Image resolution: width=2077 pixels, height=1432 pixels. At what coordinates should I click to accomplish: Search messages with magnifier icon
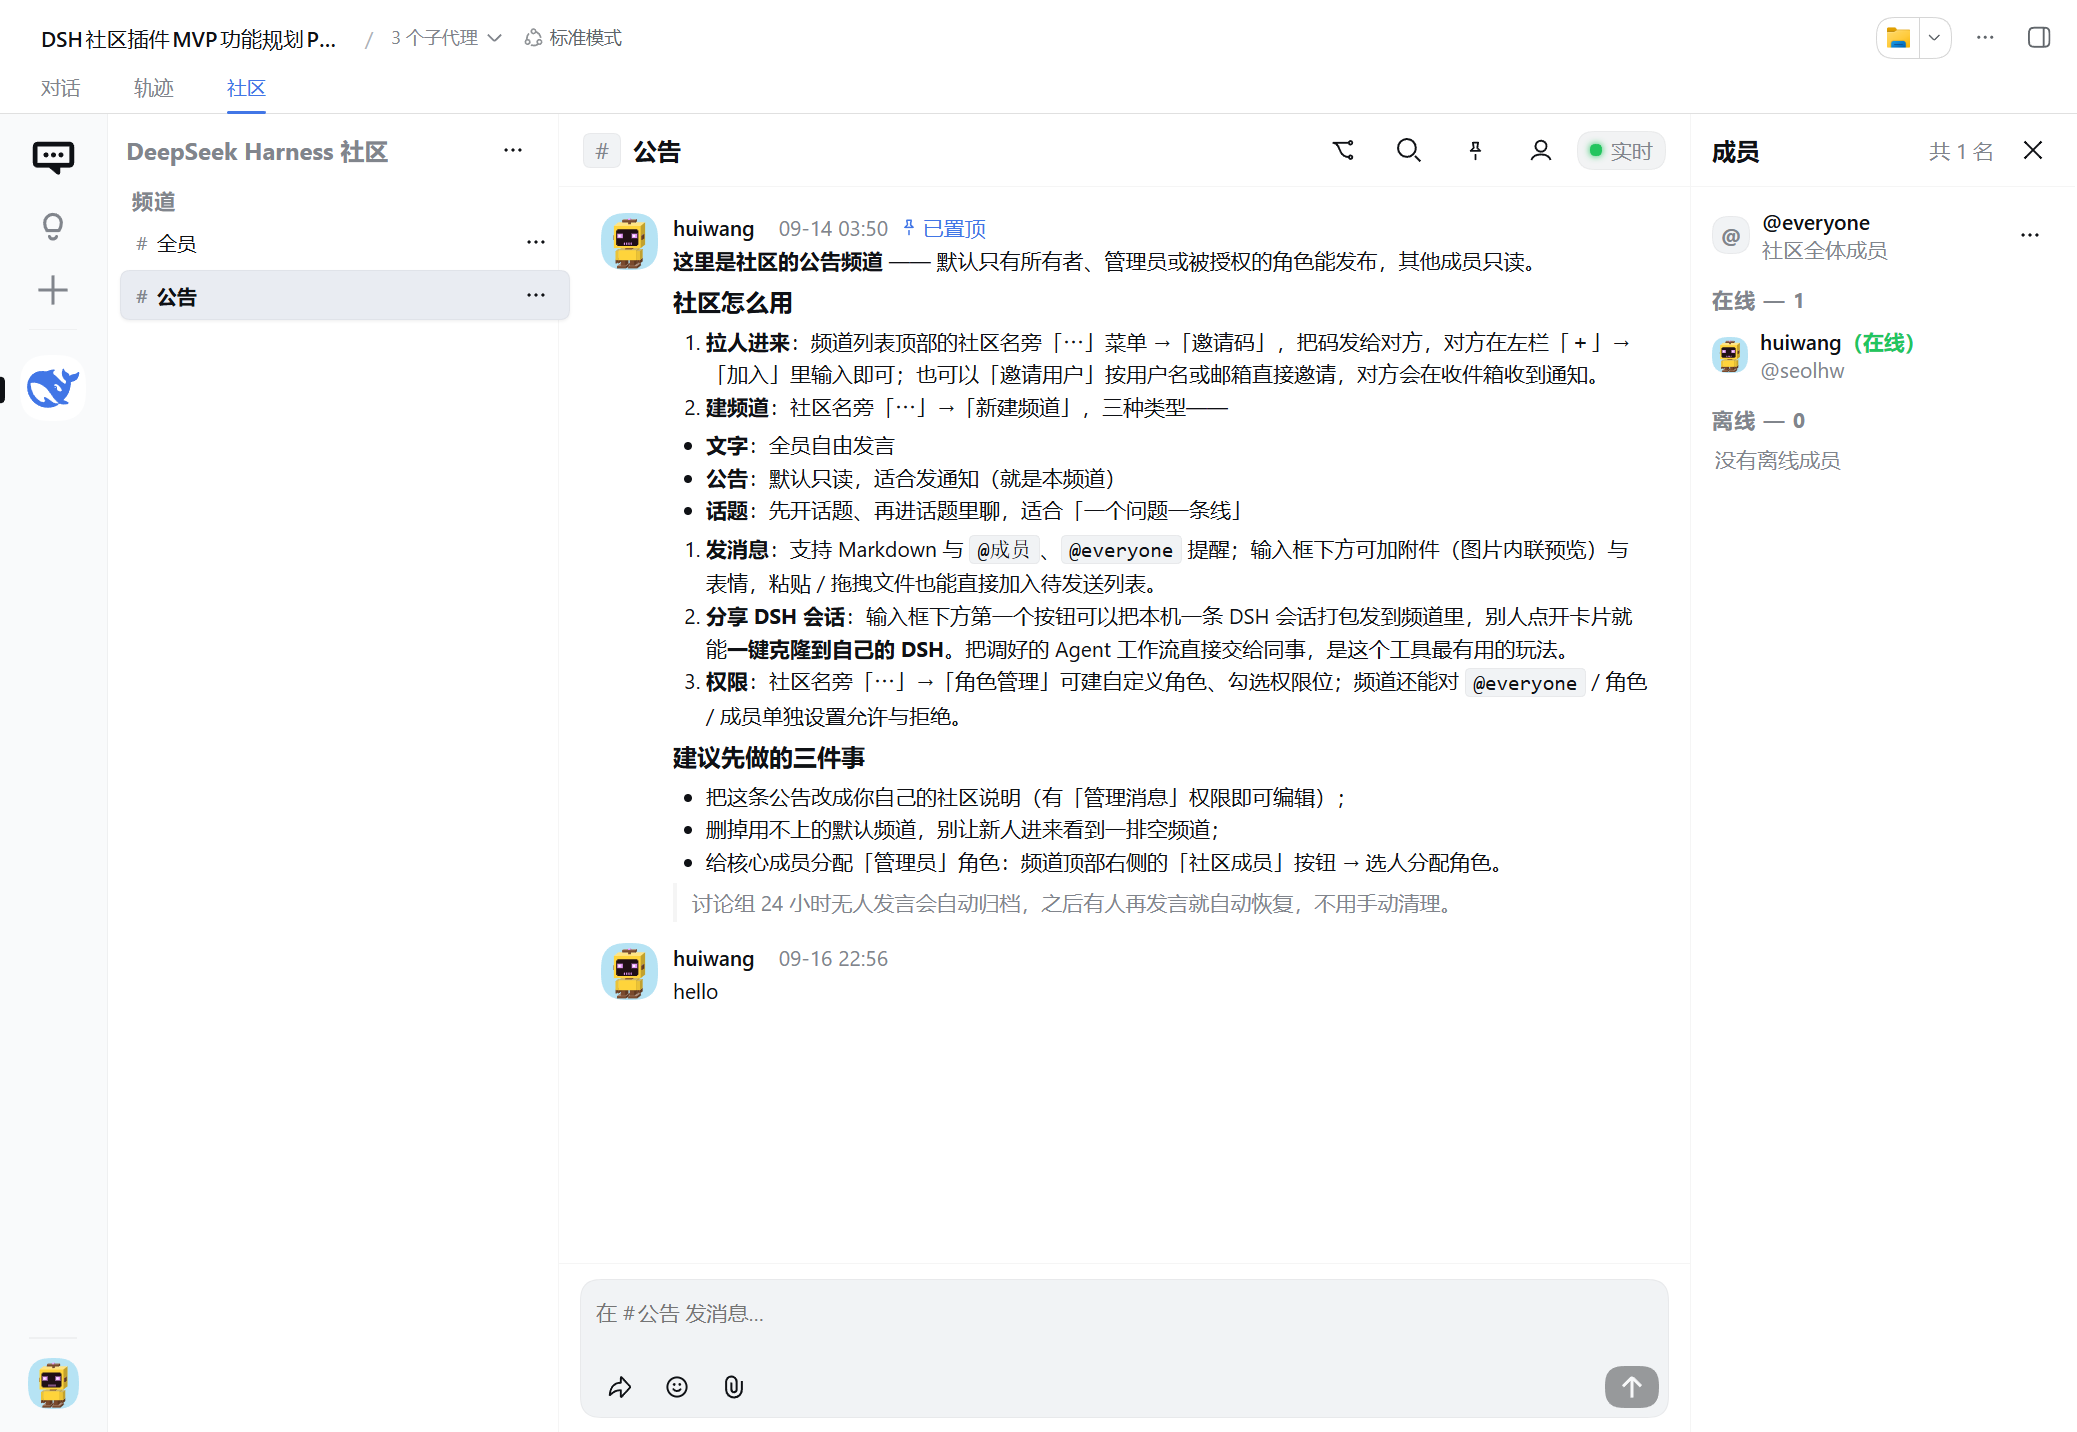pos(1409,151)
